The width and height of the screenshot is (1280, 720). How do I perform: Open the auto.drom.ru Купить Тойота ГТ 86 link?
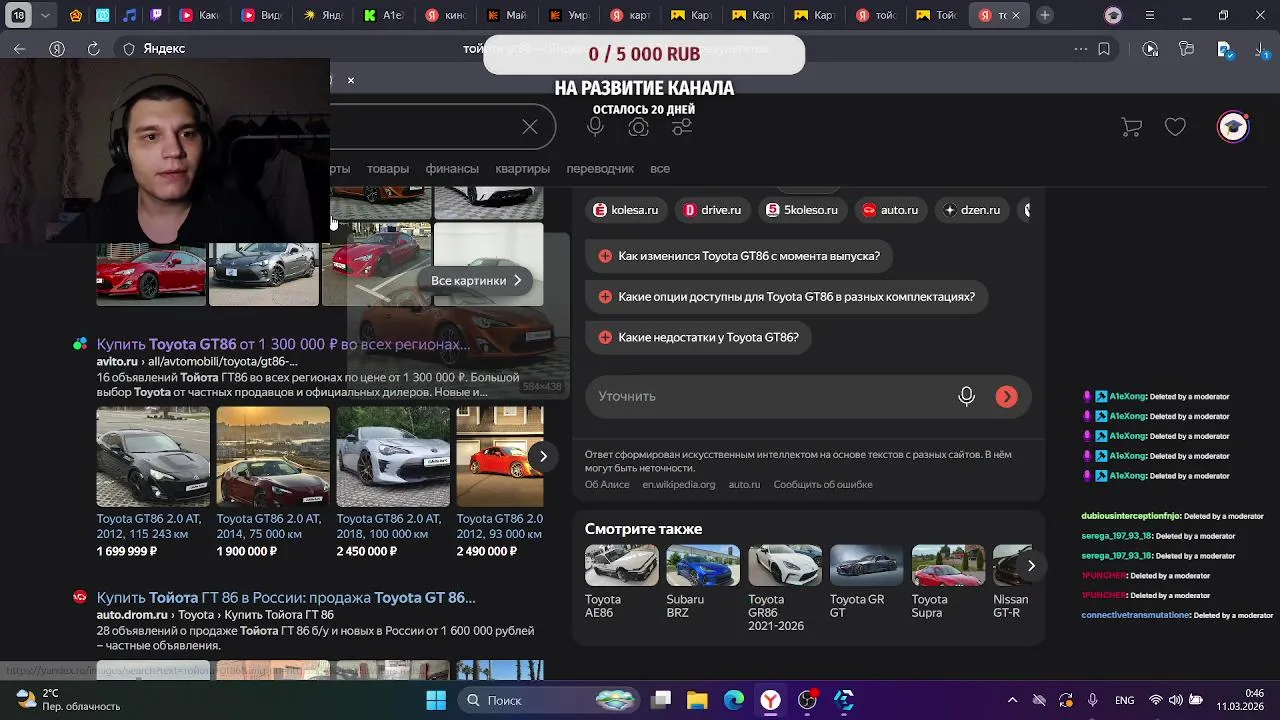[x=286, y=598]
